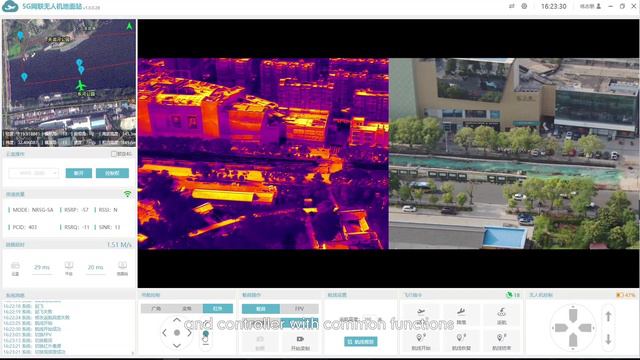Viewport: 640px width, 360px height.
Task: Click the server latency icon
Action: click(x=15, y=266)
